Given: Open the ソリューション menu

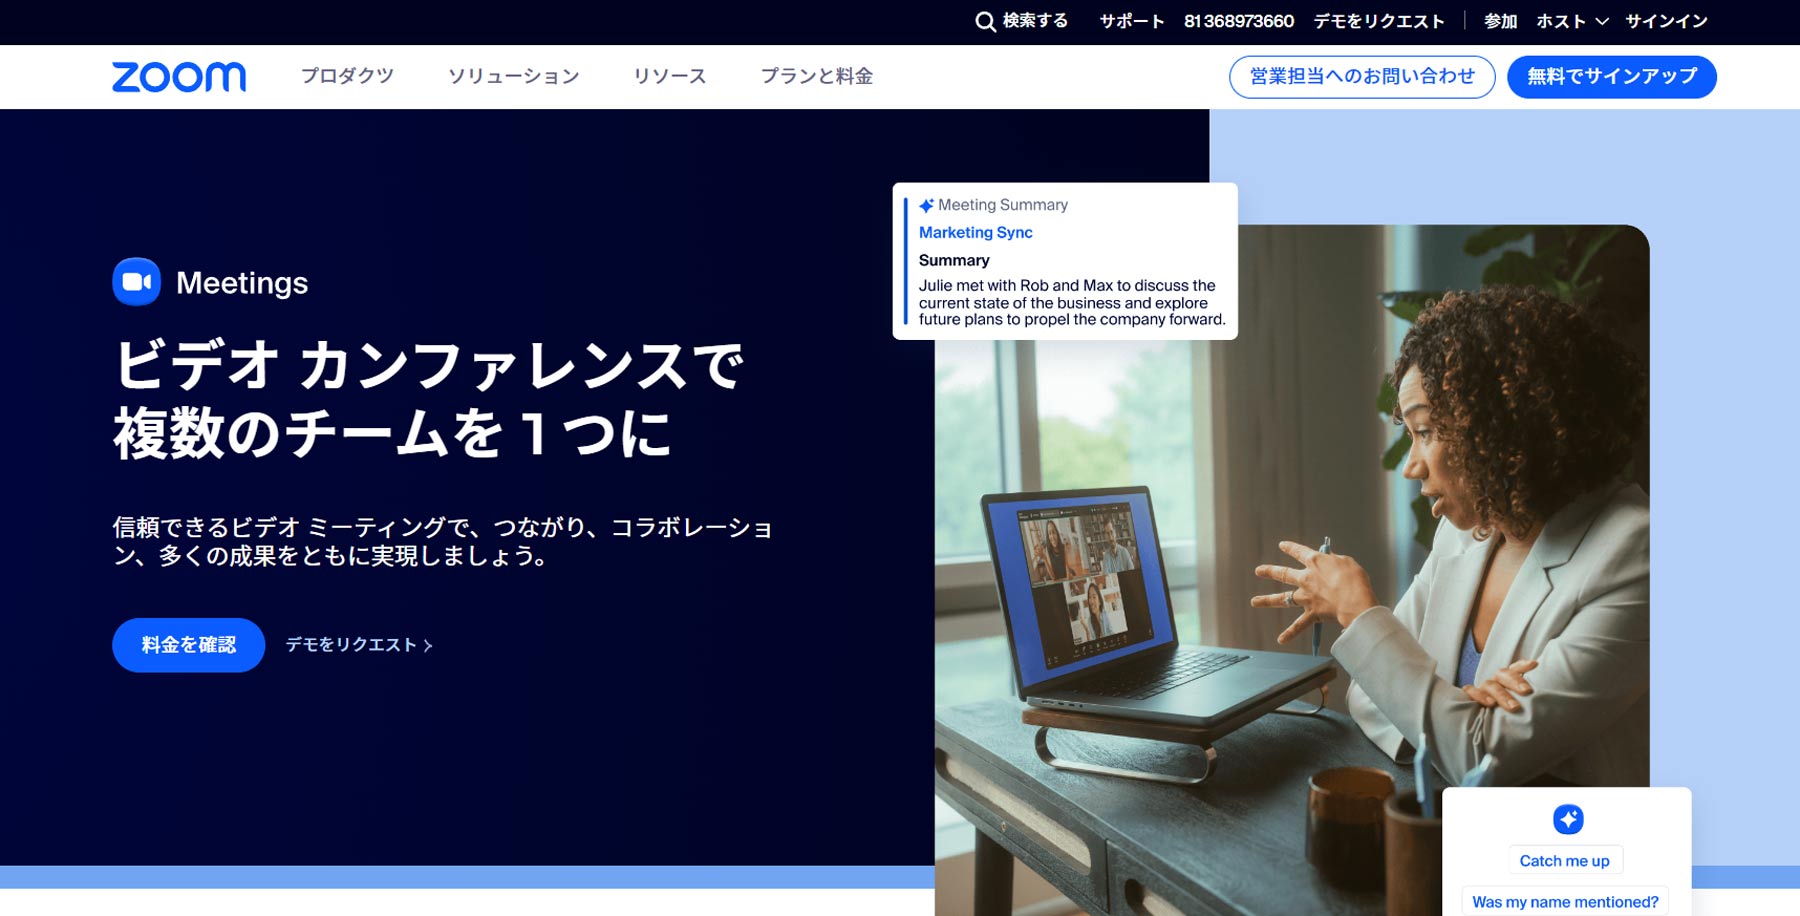Looking at the screenshot, I should [x=513, y=76].
